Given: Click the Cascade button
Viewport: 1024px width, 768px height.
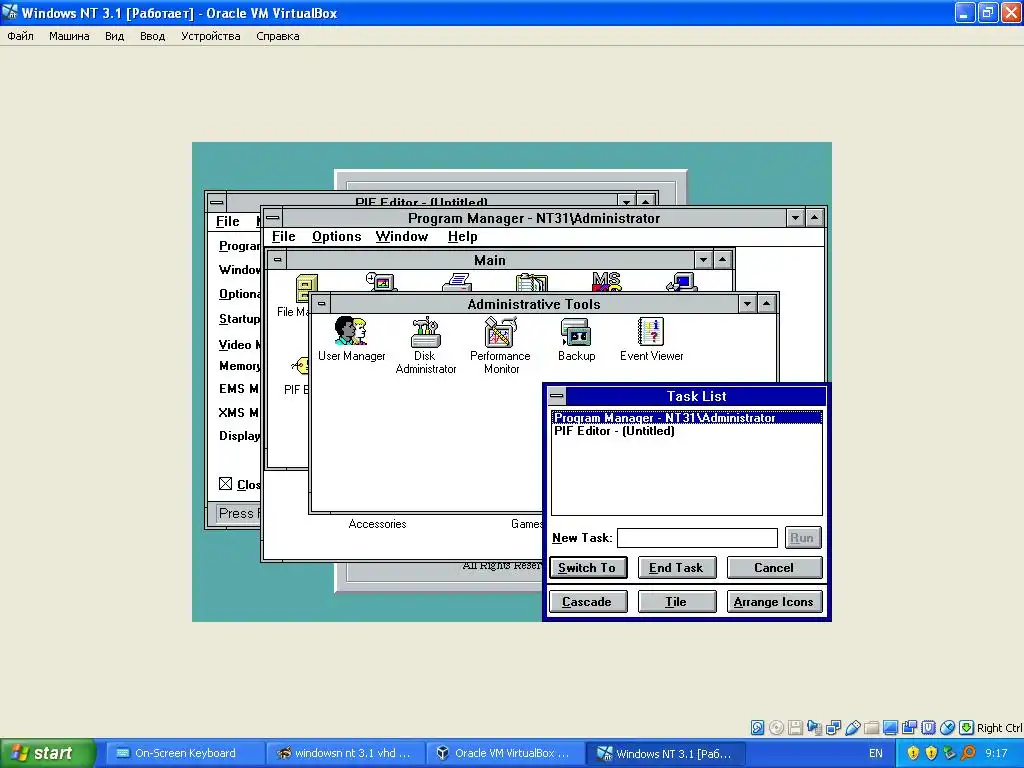Looking at the screenshot, I should (588, 601).
